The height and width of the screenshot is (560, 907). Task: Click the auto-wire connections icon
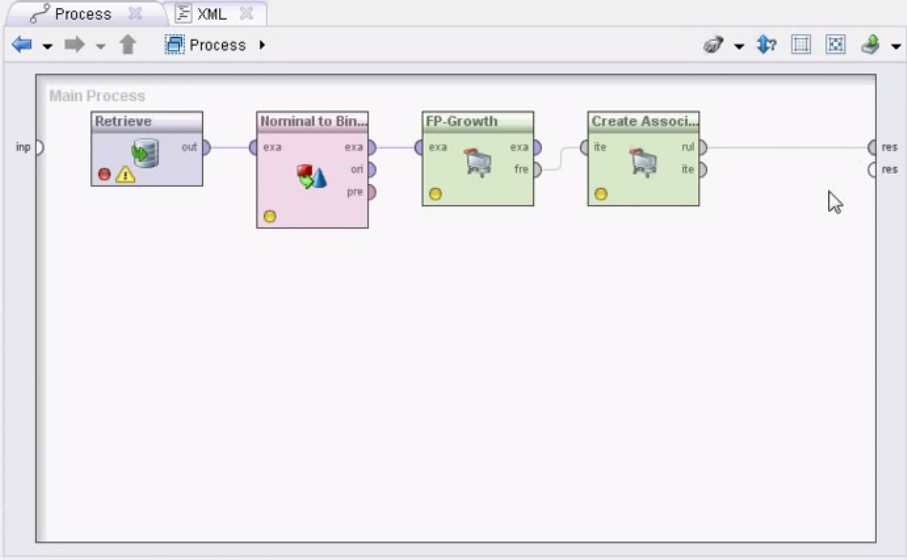click(713, 45)
